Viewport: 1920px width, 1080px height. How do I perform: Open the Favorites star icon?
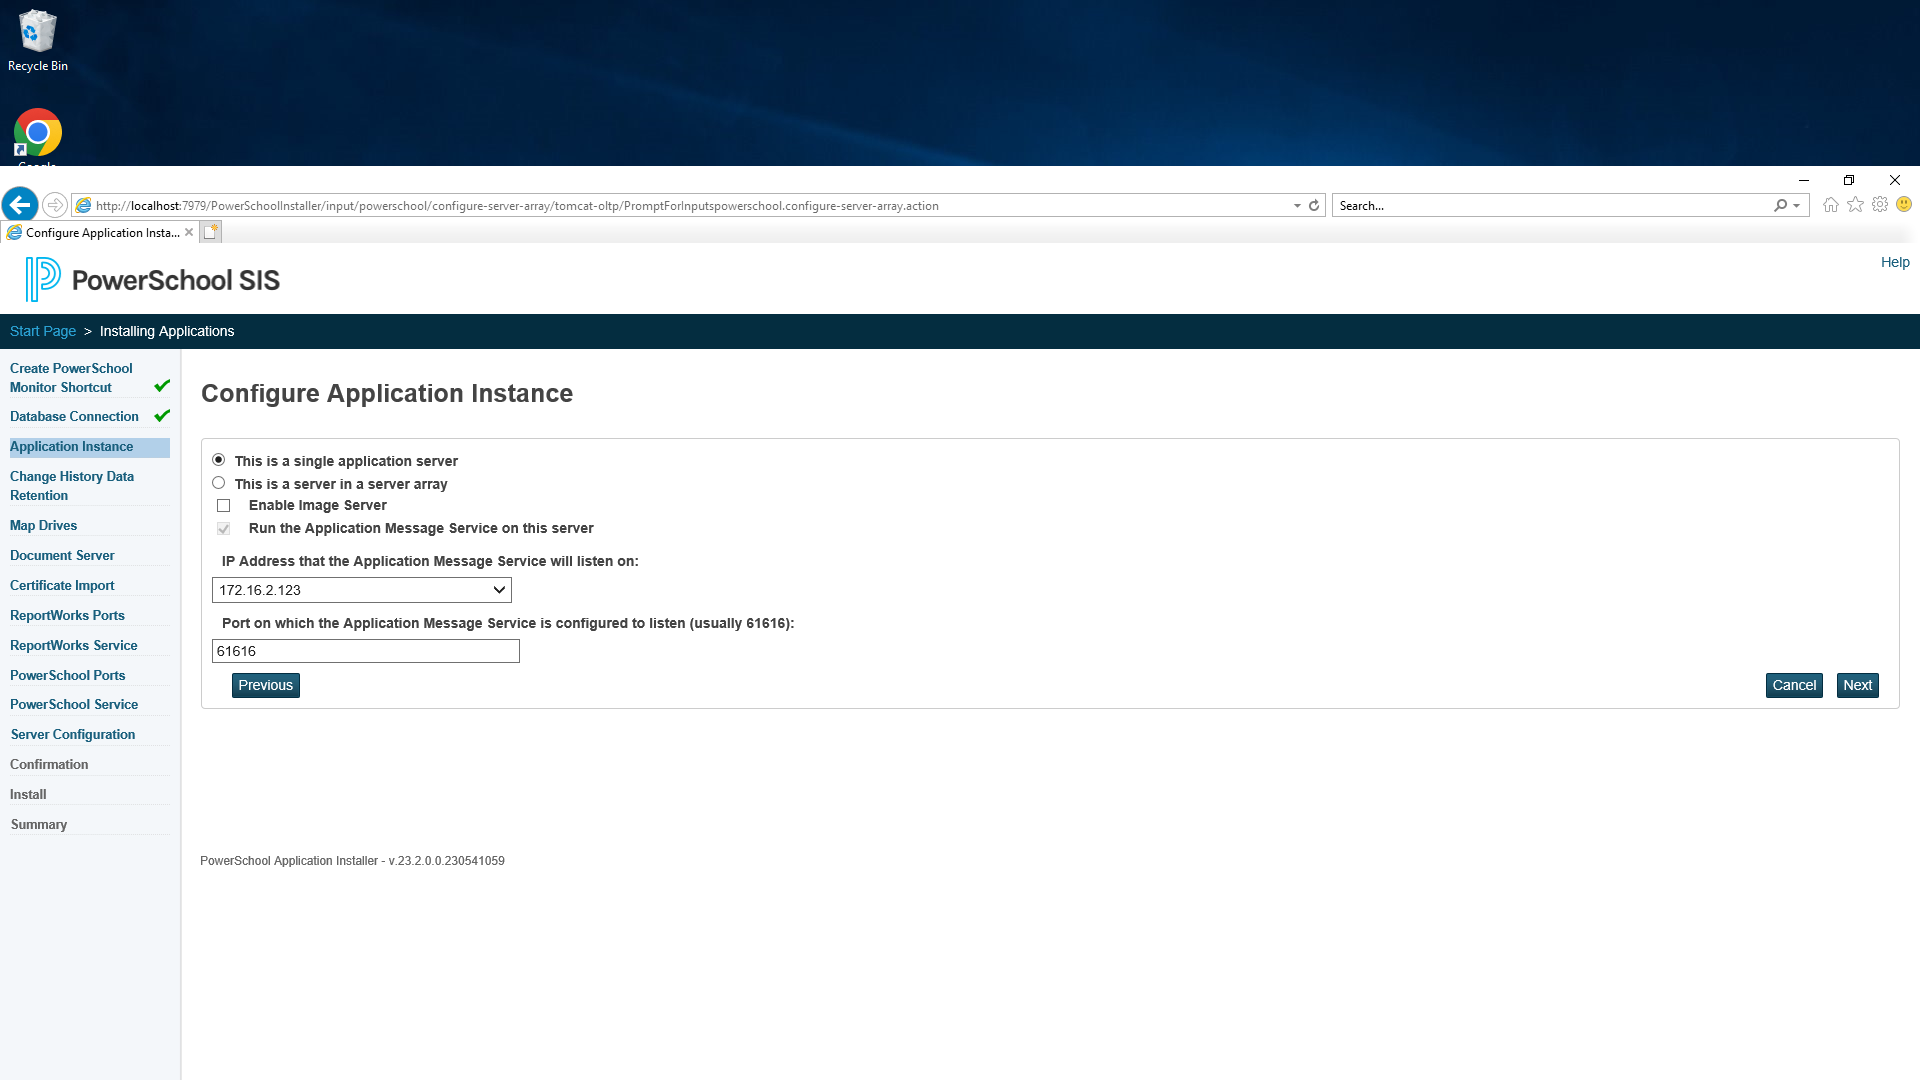[1855, 205]
